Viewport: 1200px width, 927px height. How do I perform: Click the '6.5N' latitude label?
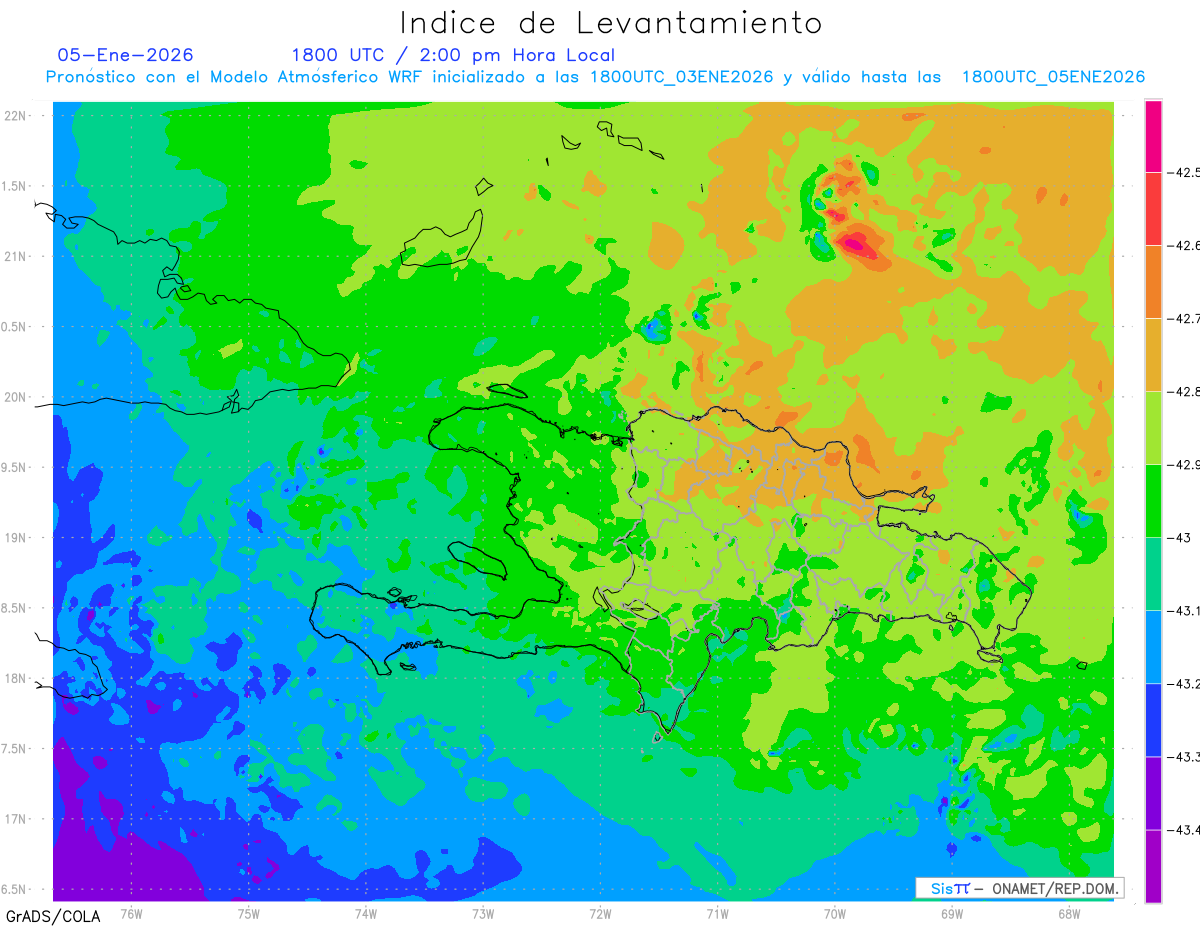point(15,890)
